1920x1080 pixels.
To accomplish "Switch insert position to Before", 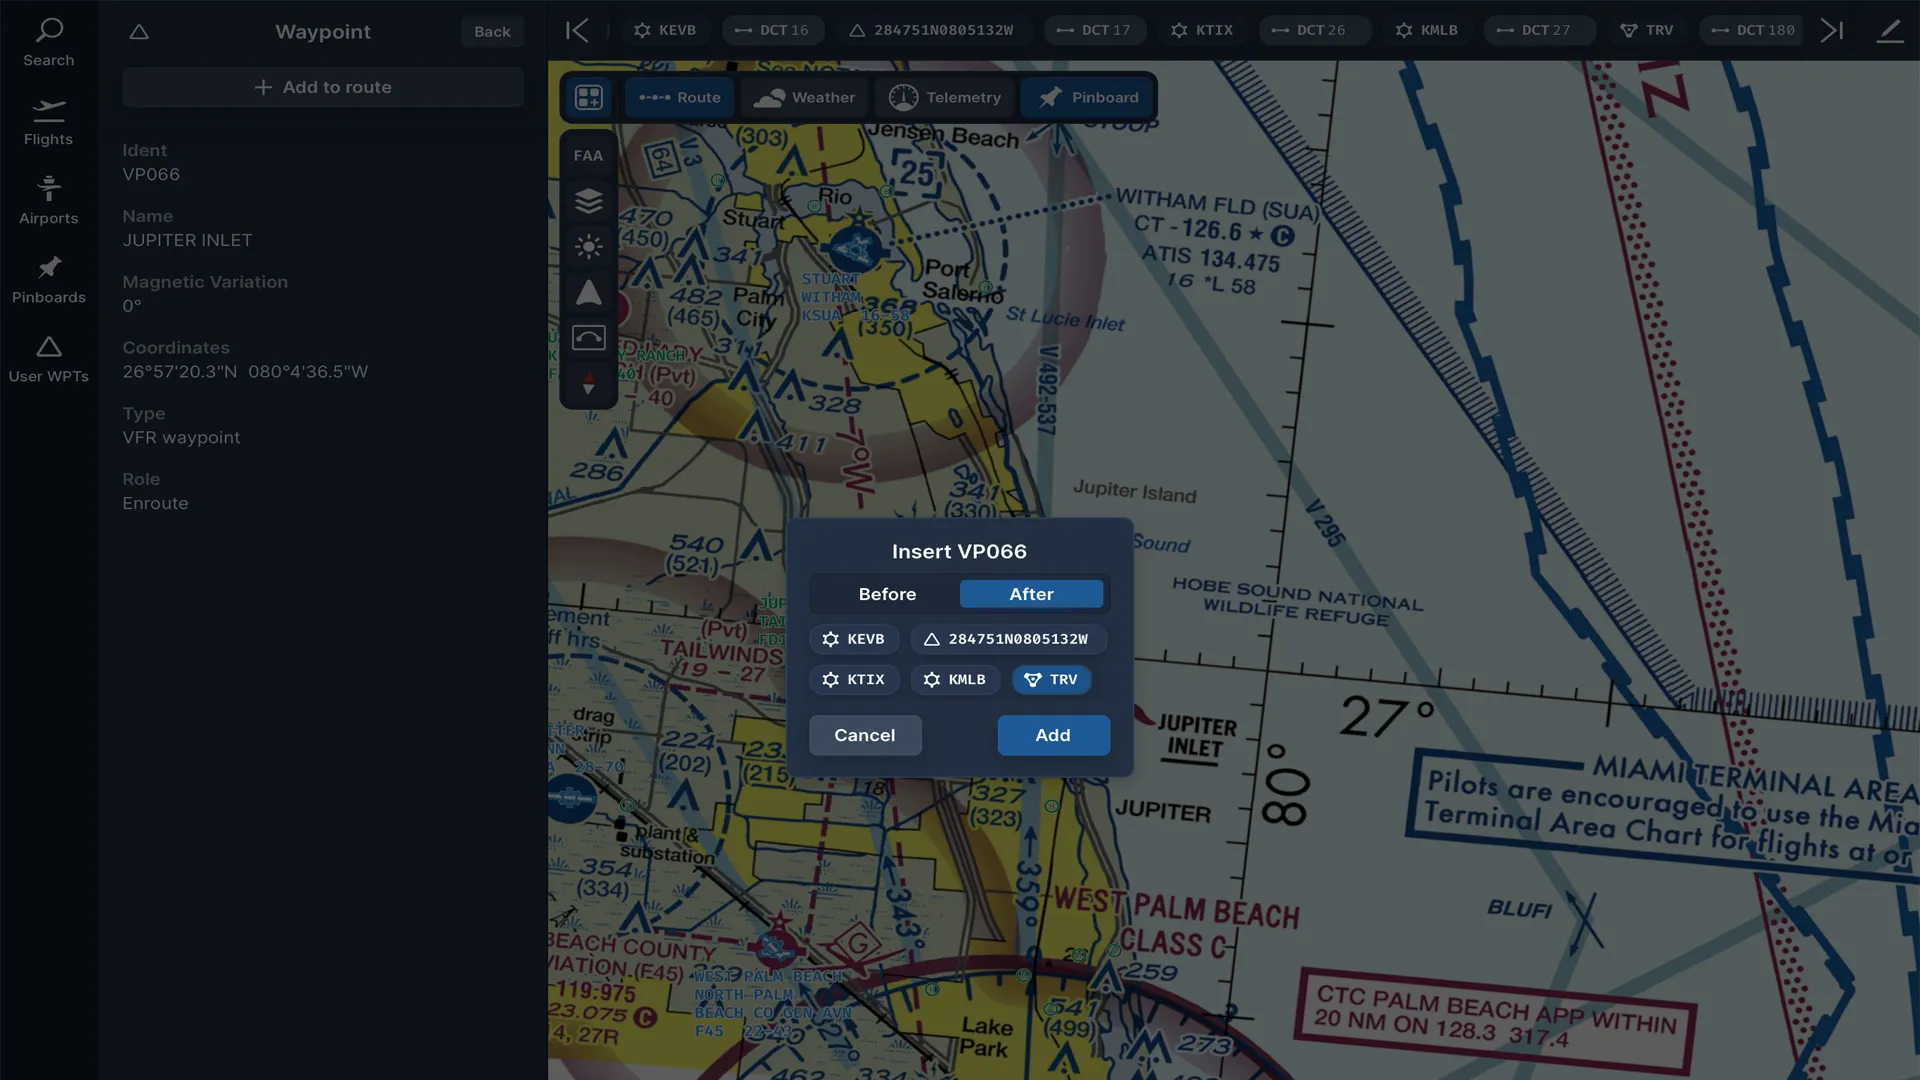I will 886,593.
